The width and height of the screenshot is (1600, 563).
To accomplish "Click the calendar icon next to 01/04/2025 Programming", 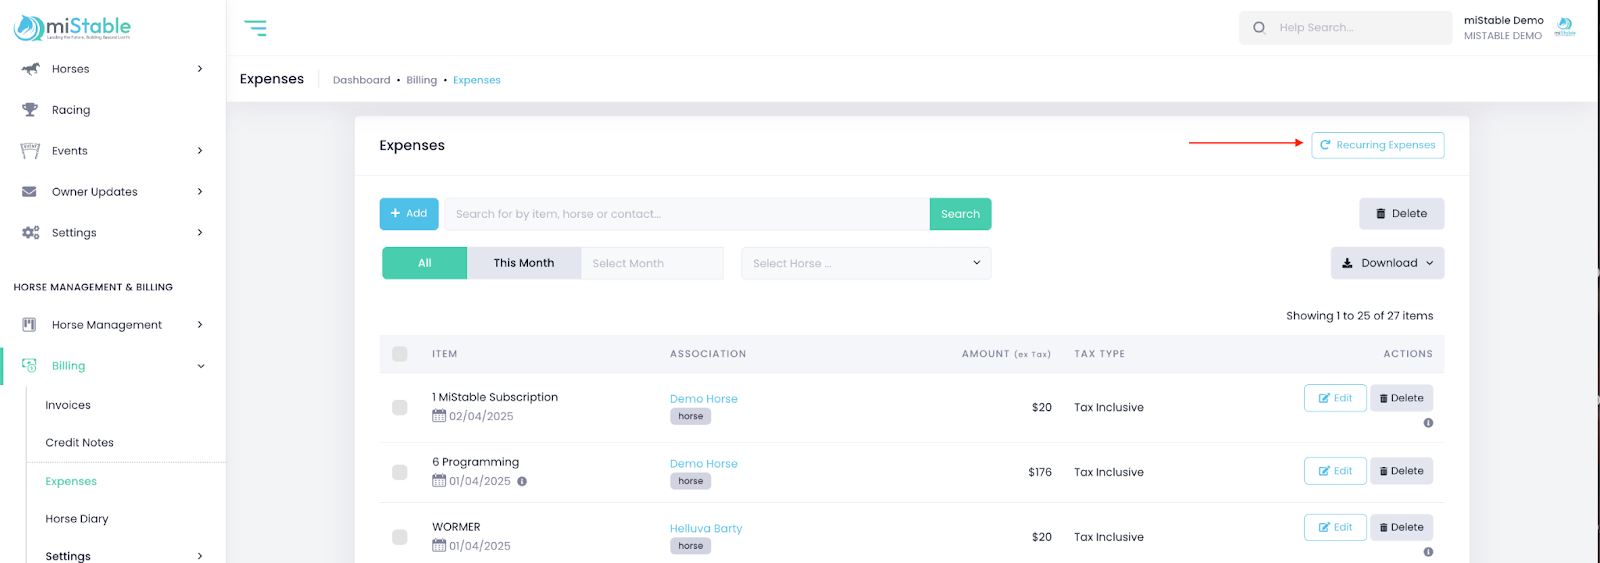I will [439, 481].
